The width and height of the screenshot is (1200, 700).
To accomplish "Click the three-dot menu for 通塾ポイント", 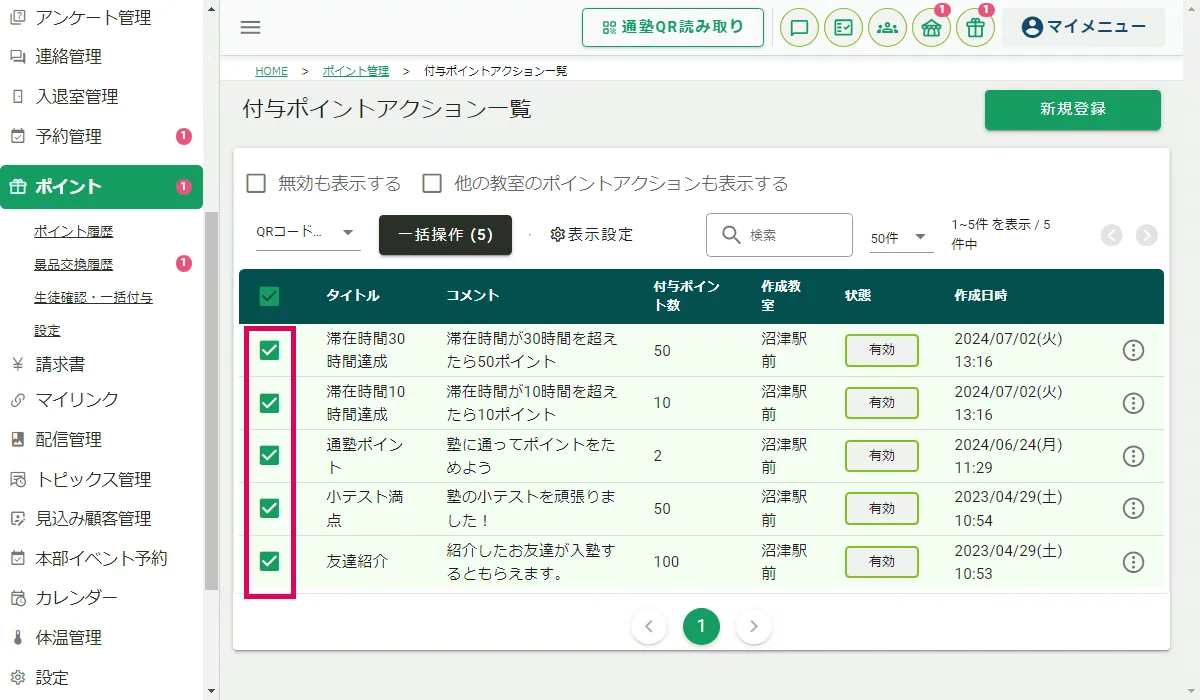I will coord(1133,456).
